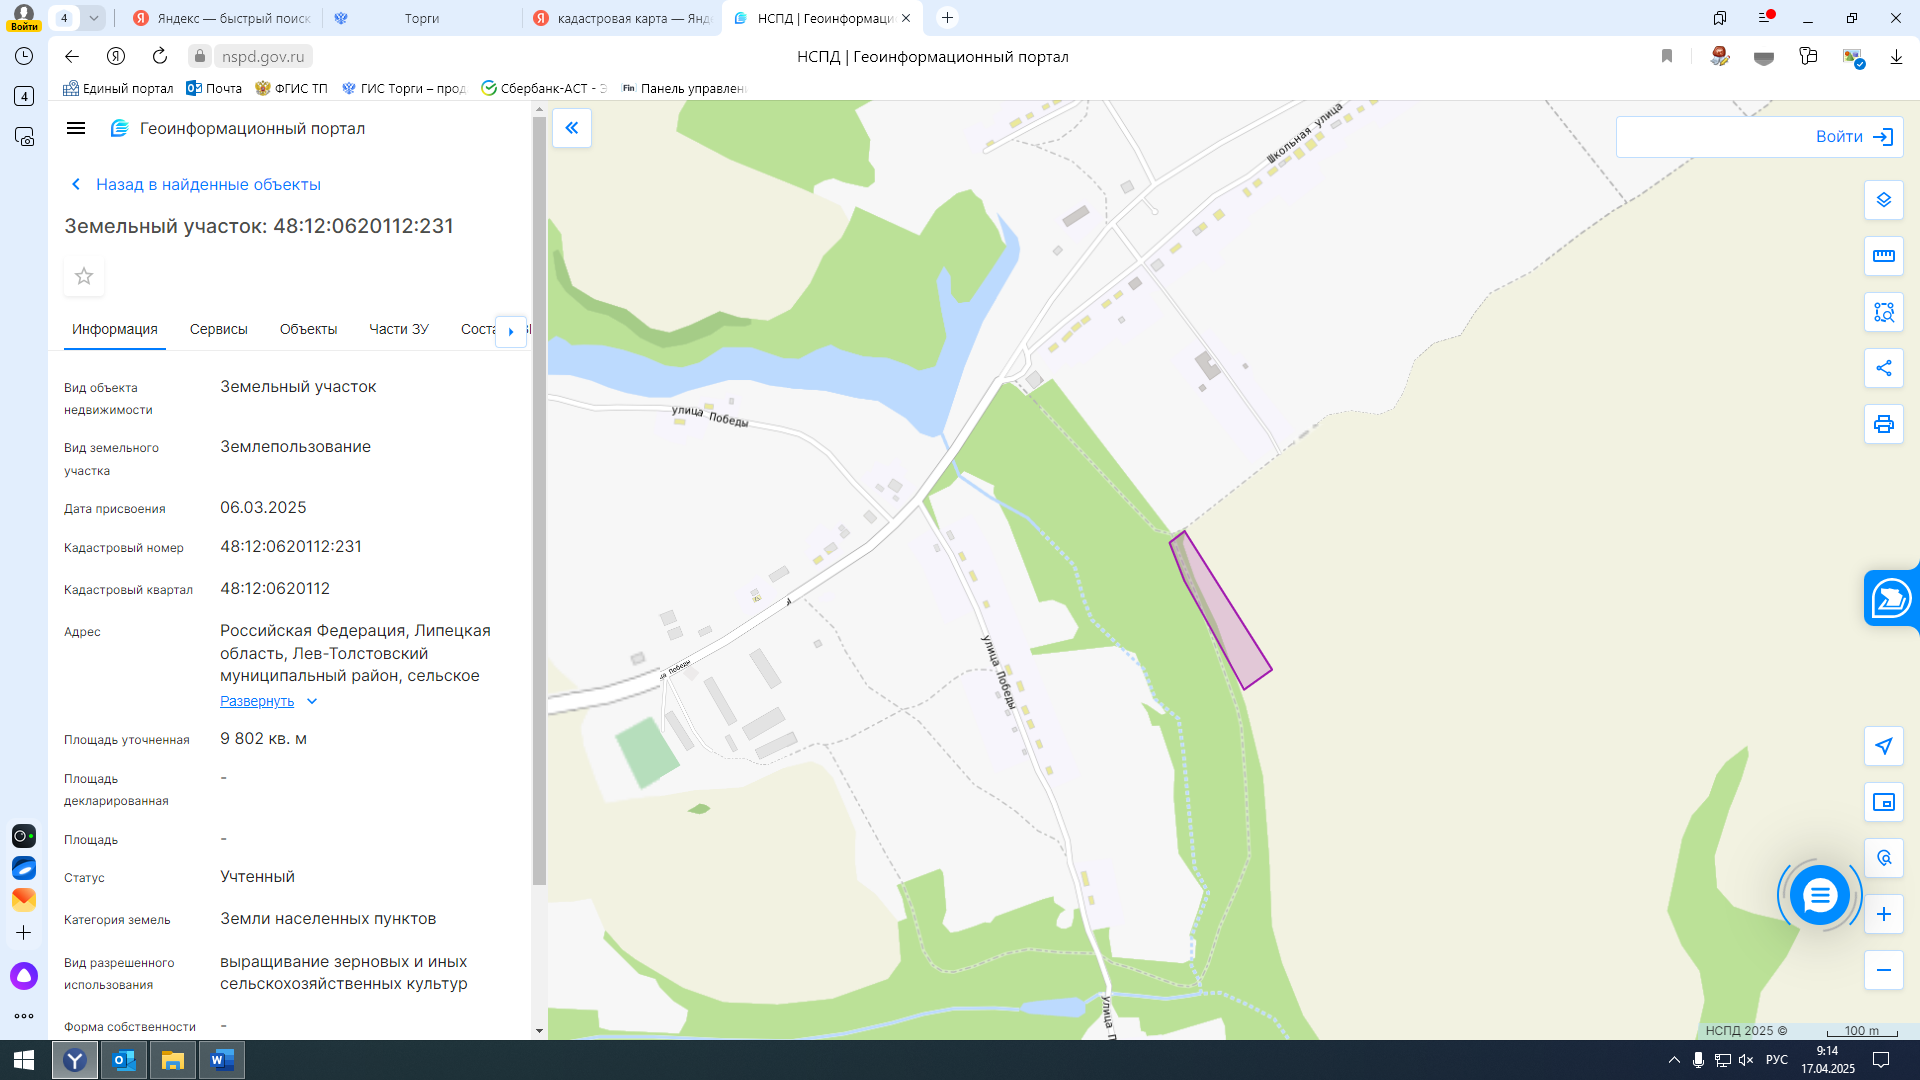Open ГИС Торги bookmark

coord(404,88)
